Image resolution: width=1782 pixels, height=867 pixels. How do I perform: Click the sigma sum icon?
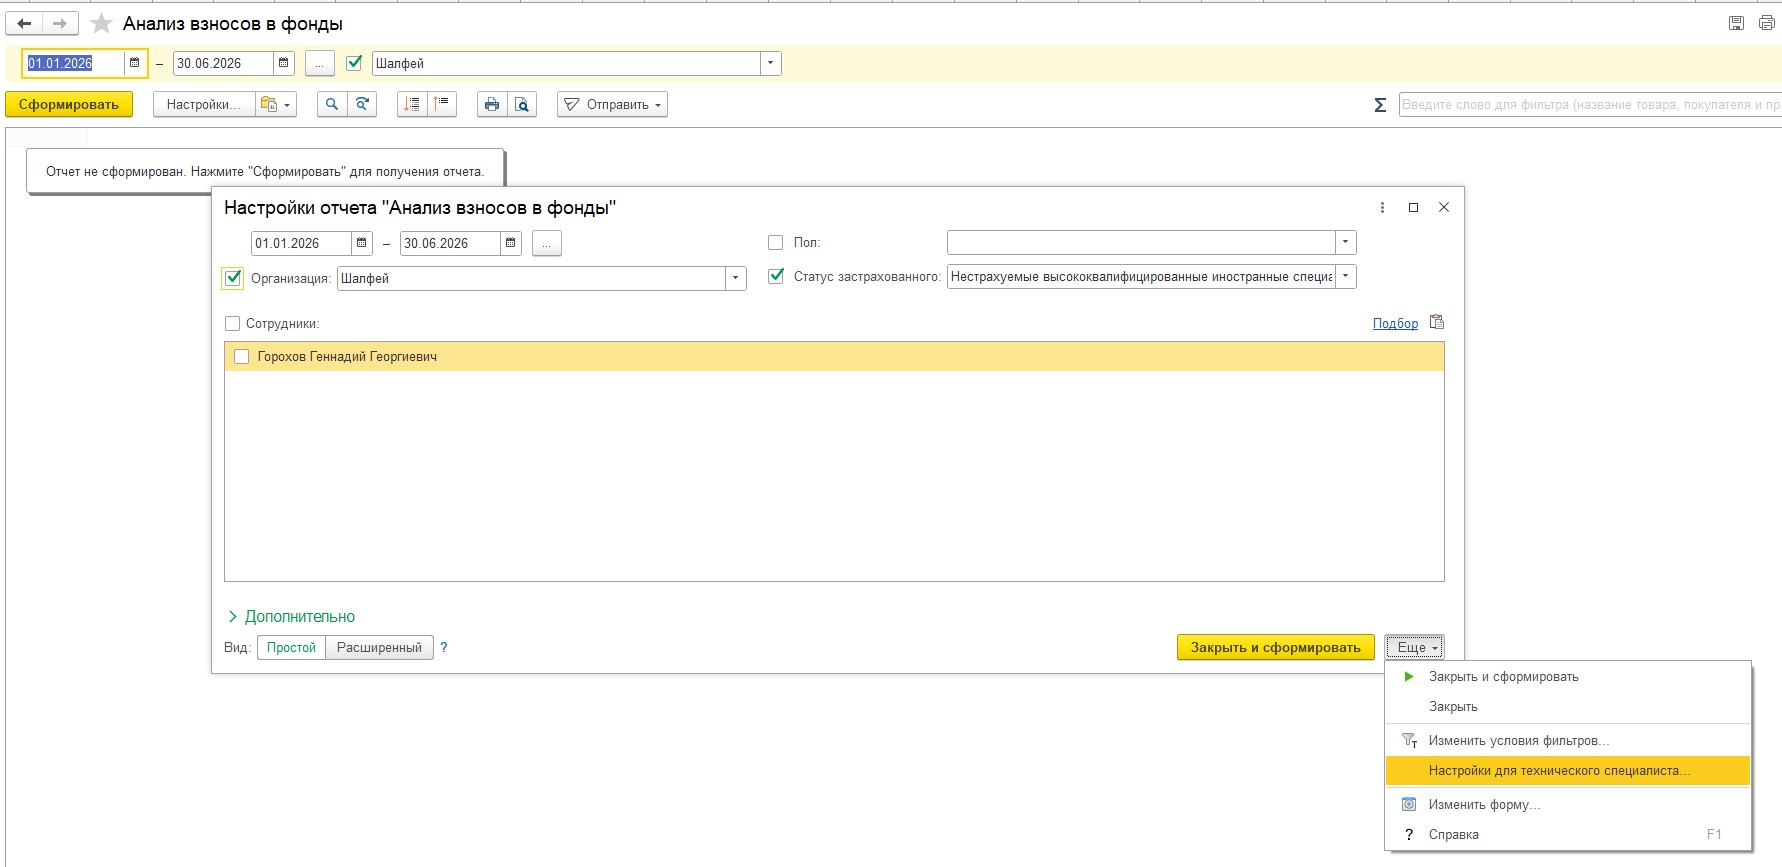1380,105
